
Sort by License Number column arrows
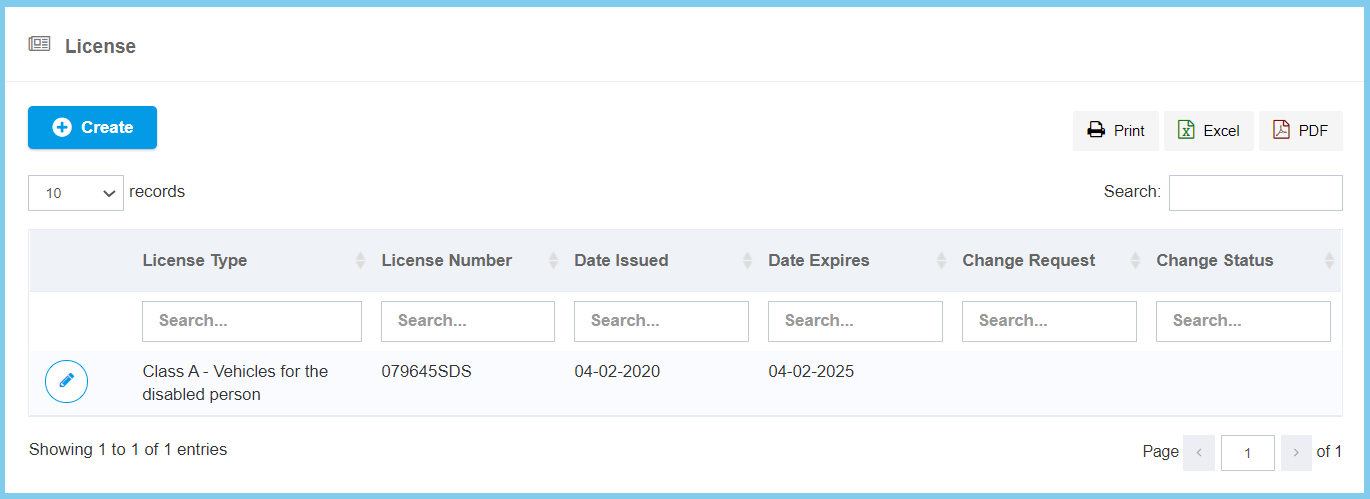click(x=553, y=261)
